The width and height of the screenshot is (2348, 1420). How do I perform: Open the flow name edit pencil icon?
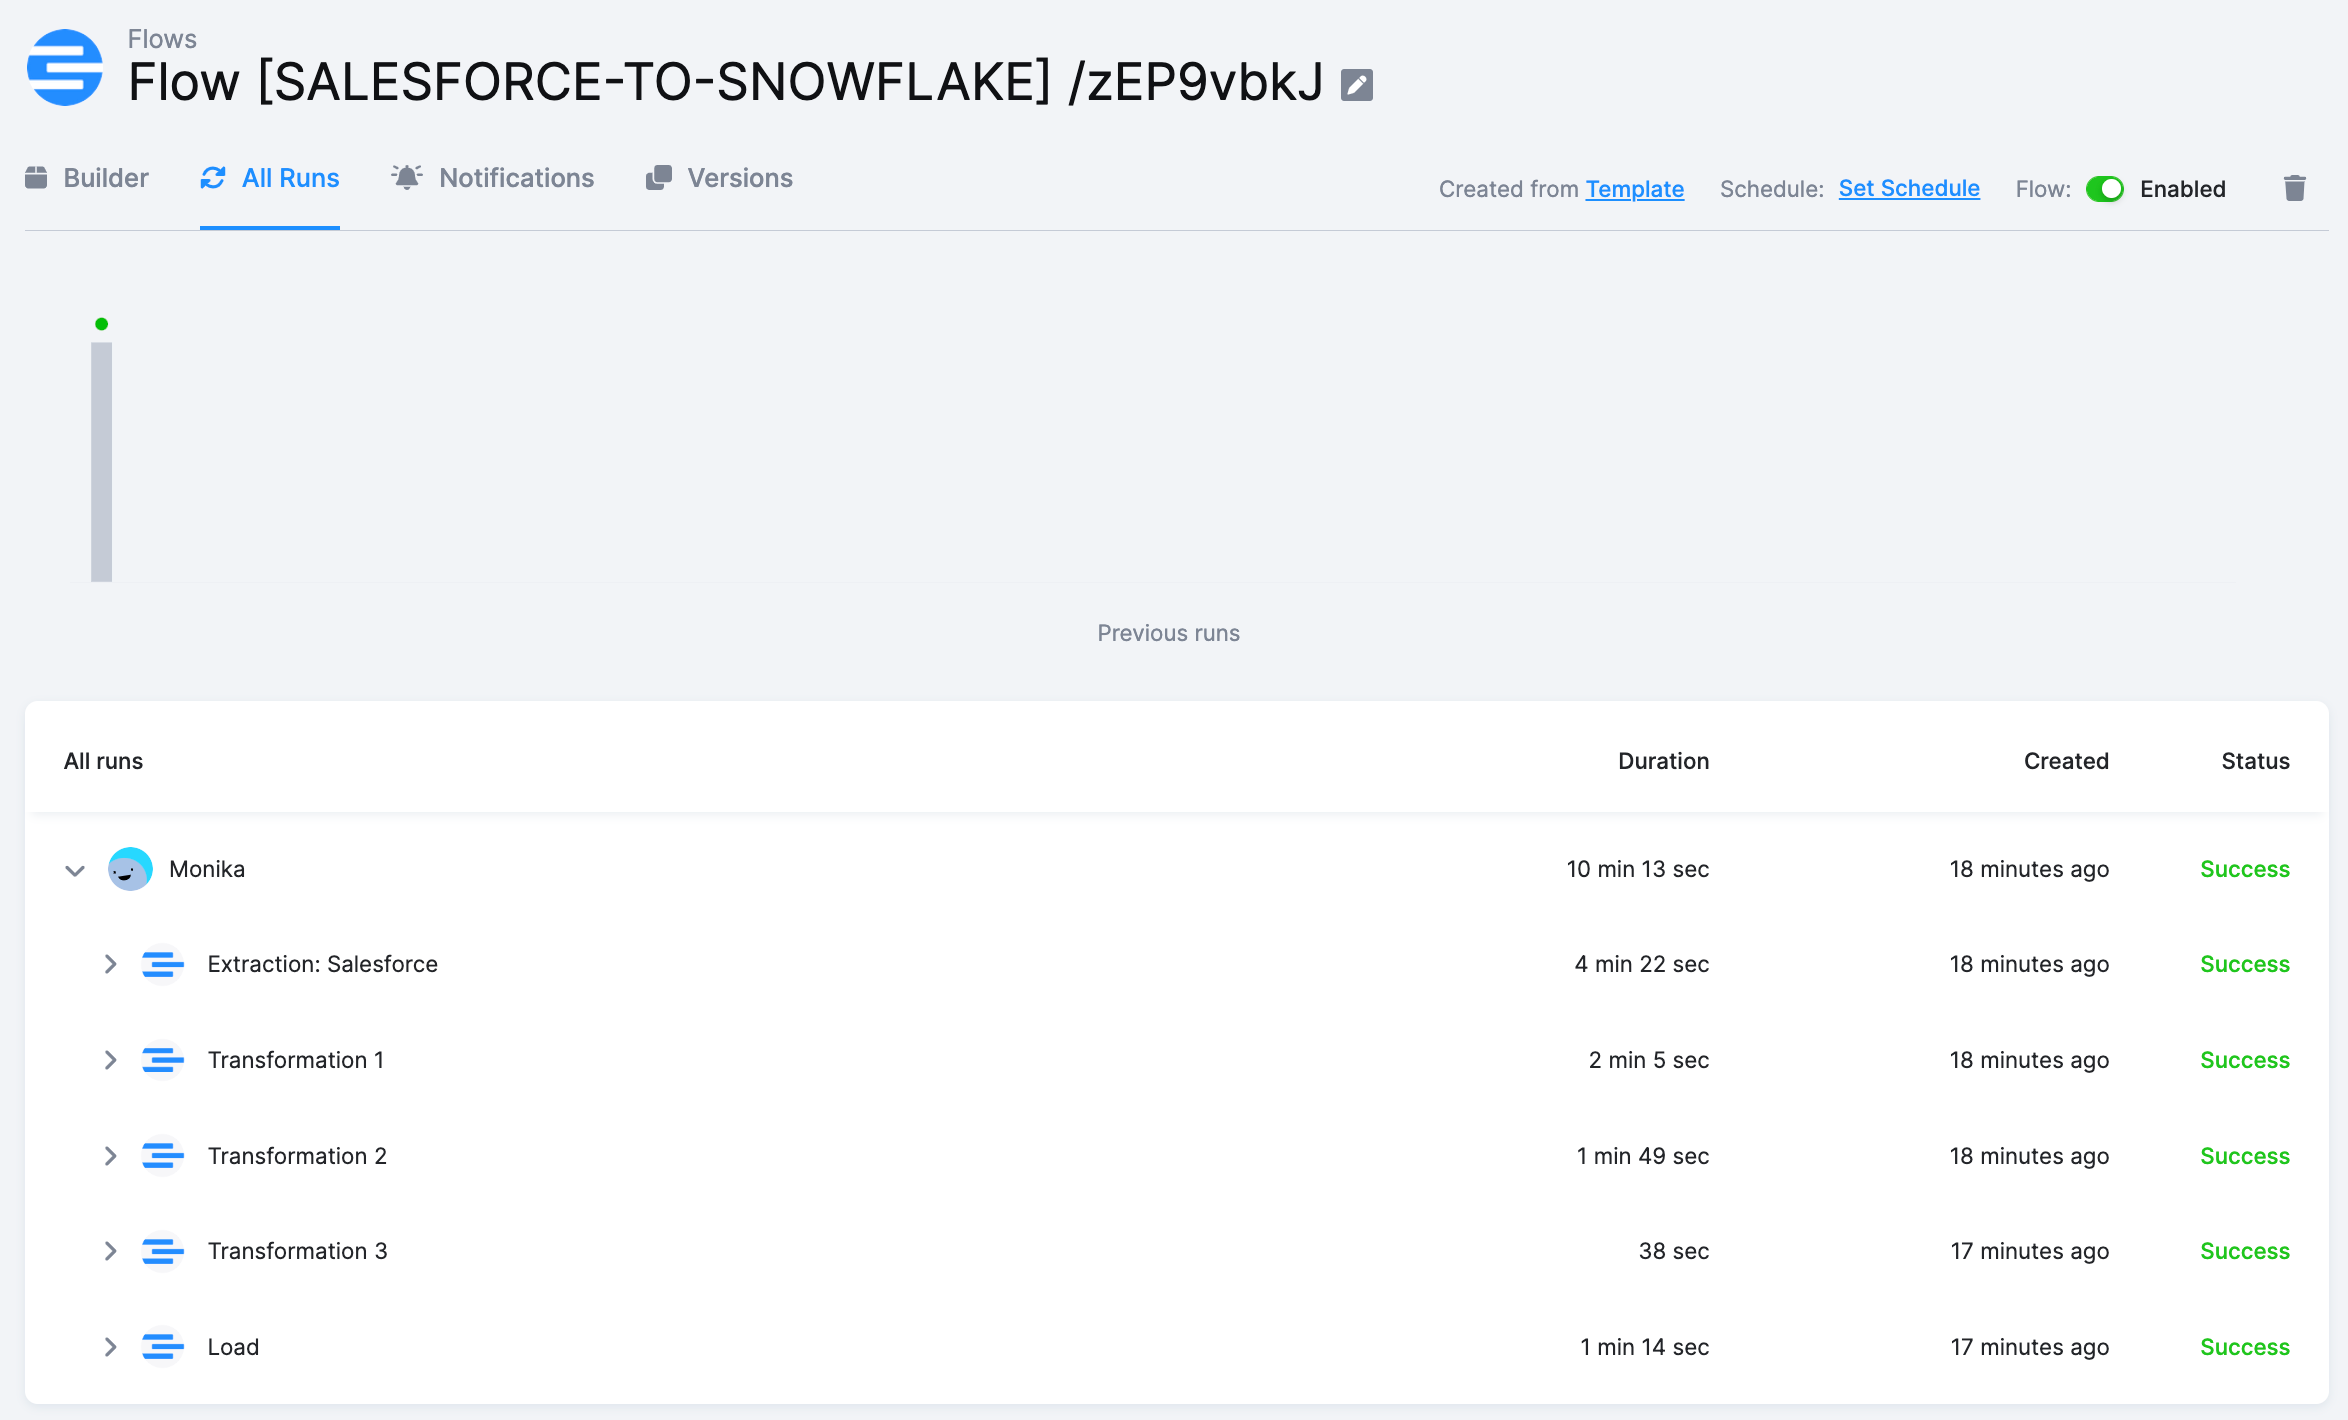point(1356,84)
